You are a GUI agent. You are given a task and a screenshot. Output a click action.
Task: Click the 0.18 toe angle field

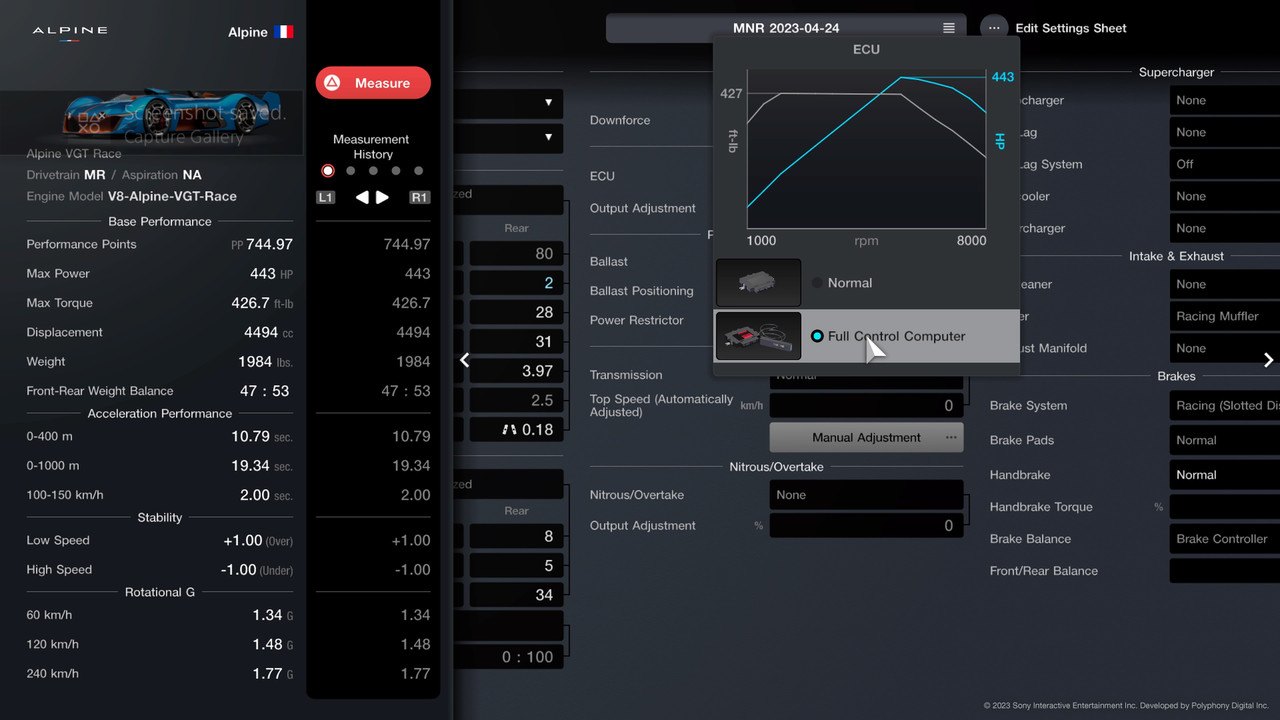pos(516,429)
